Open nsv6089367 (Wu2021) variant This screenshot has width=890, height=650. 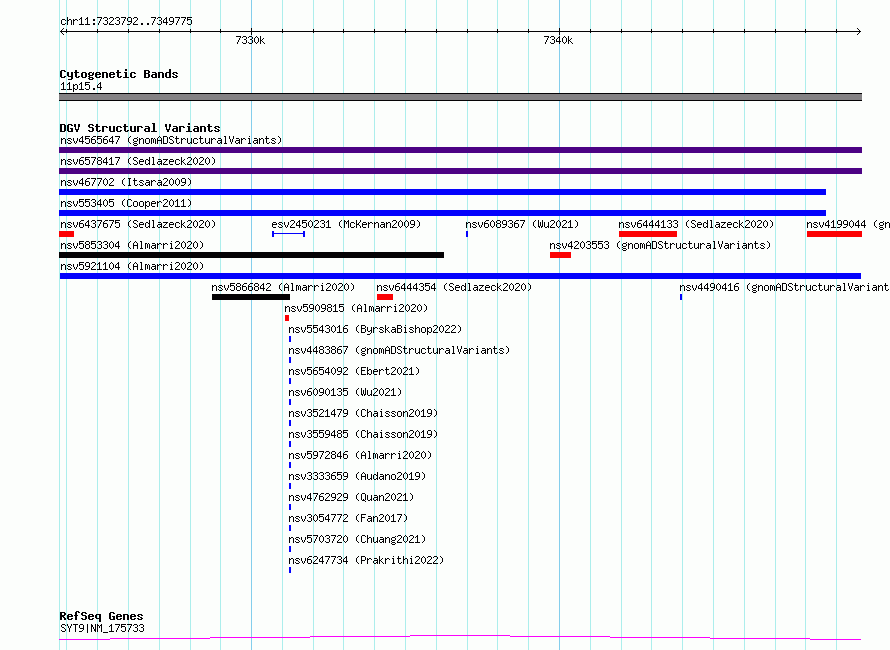click(522, 224)
